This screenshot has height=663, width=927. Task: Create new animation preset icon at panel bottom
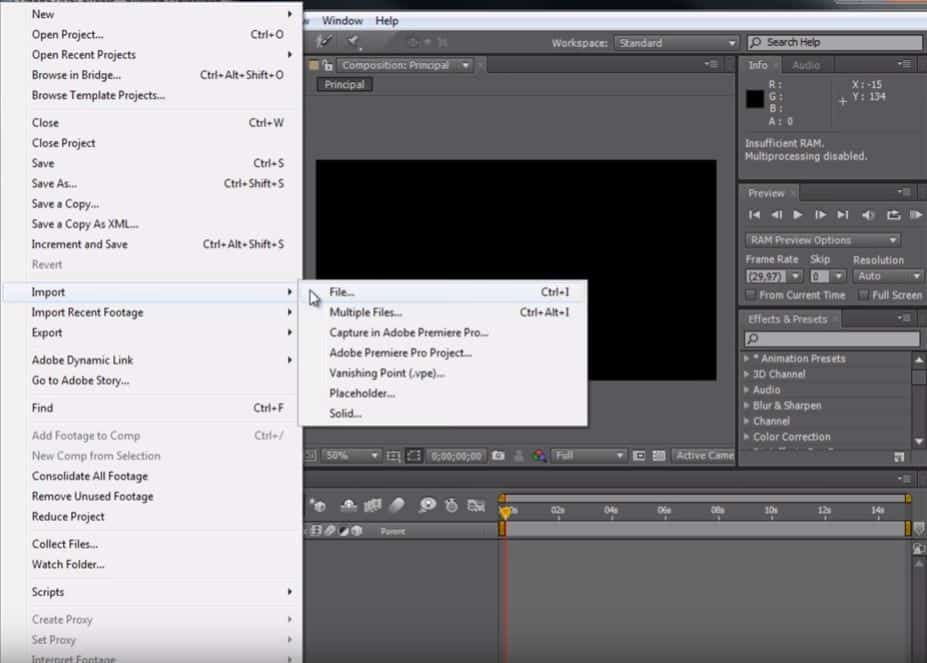[899, 457]
